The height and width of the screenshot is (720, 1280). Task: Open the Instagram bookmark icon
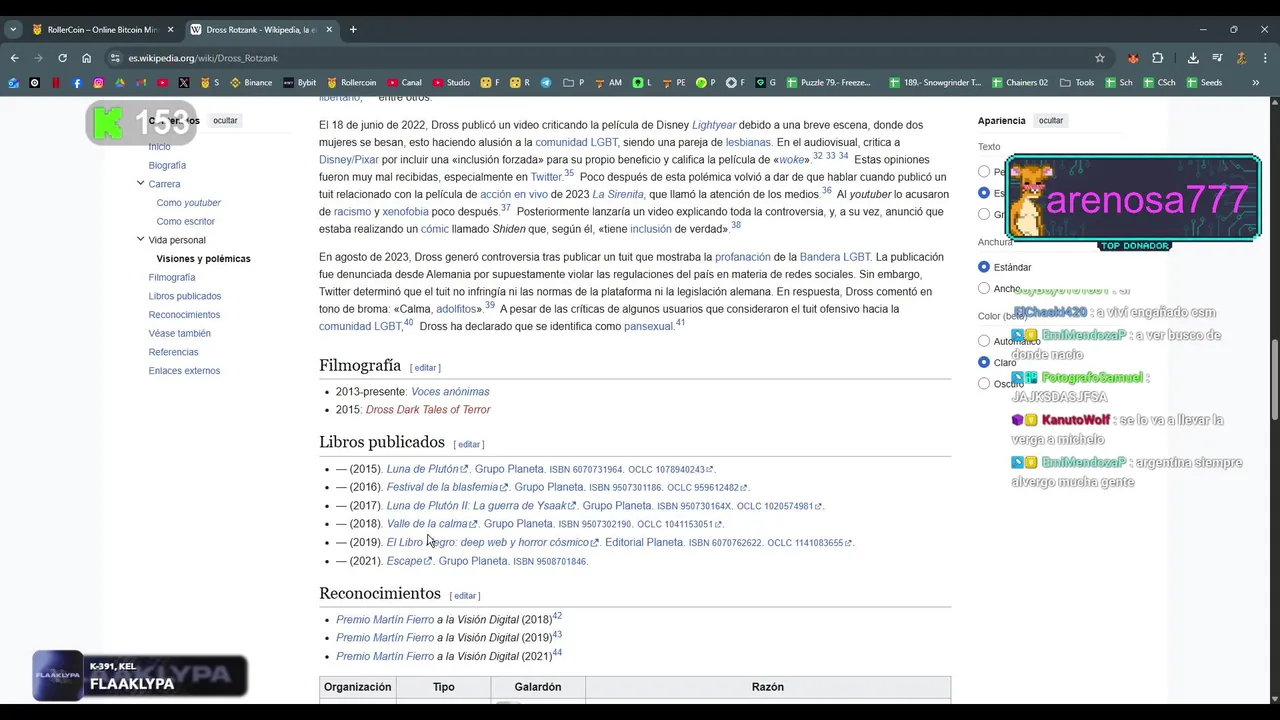pyautogui.click(x=98, y=83)
